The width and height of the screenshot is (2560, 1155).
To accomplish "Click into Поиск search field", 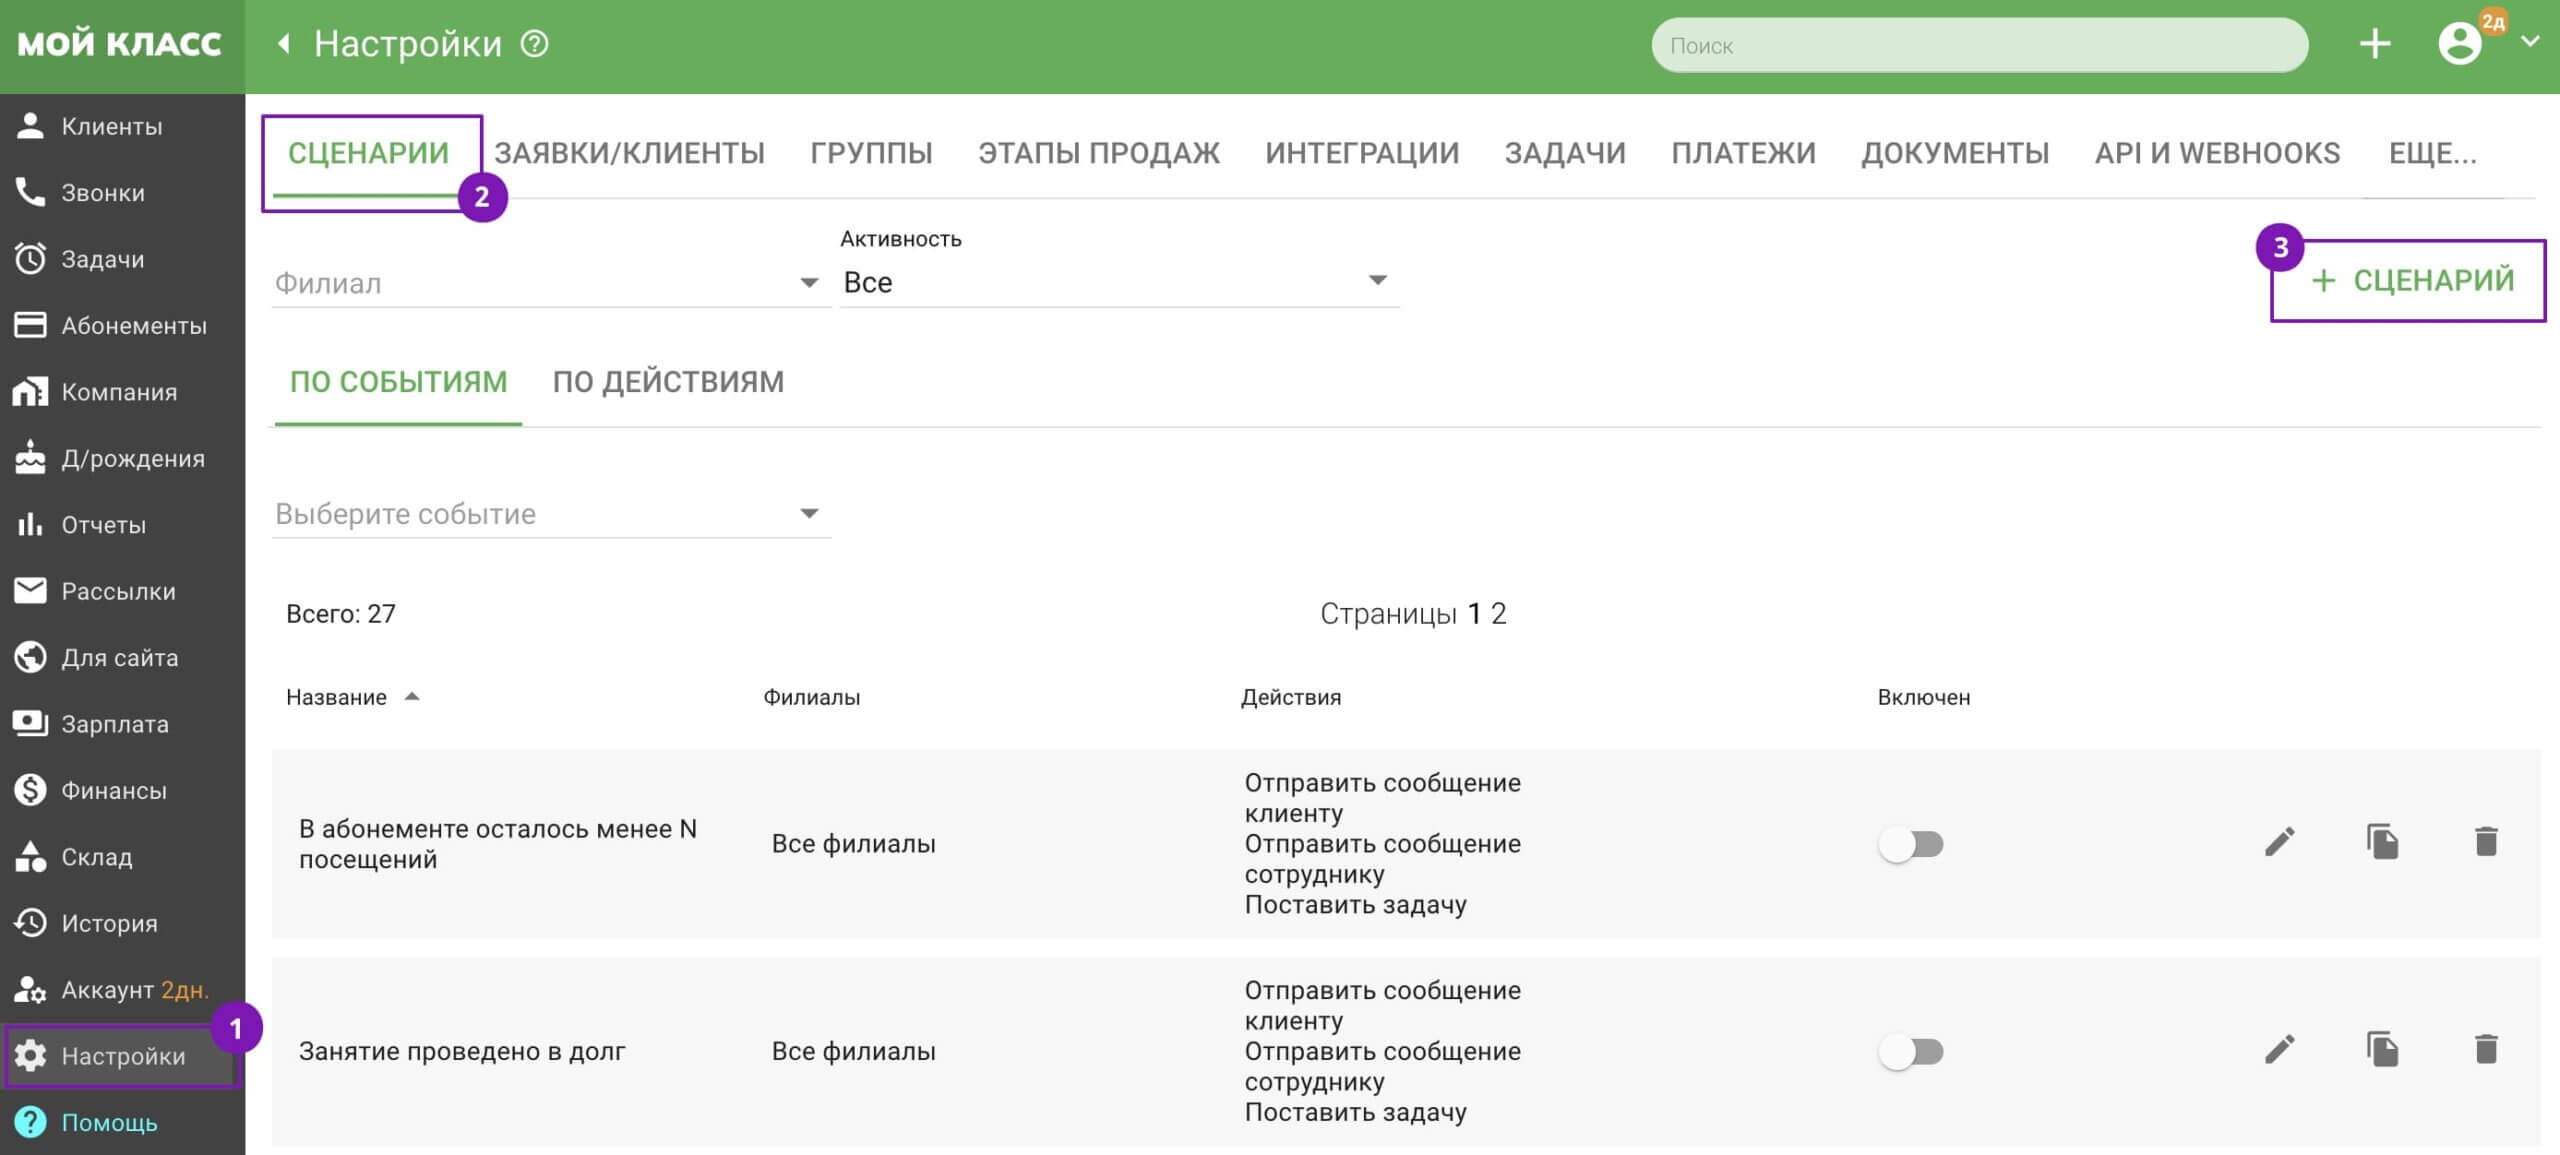I will tap(1979, 45).
